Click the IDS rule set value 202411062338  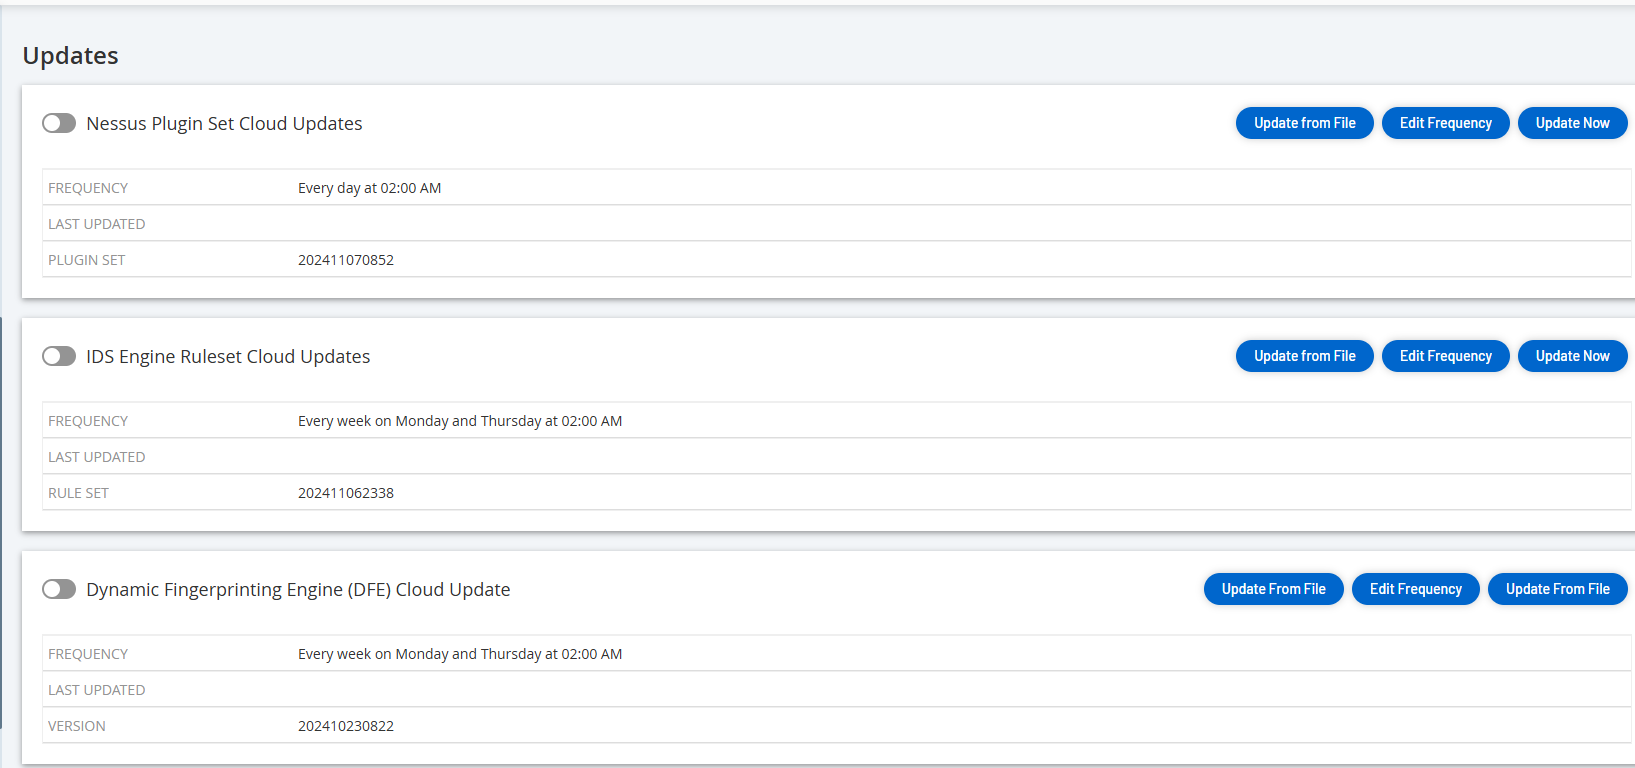coord(346,493)
